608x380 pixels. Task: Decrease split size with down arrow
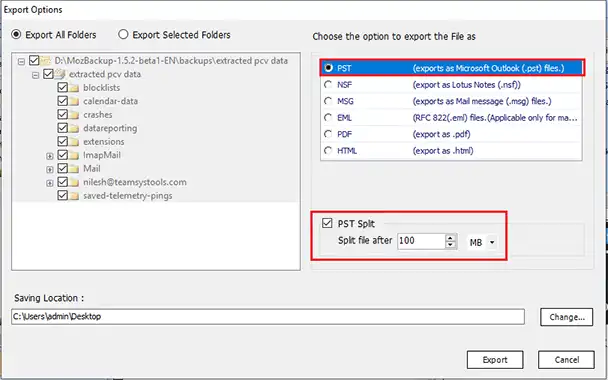pos(450,245)
